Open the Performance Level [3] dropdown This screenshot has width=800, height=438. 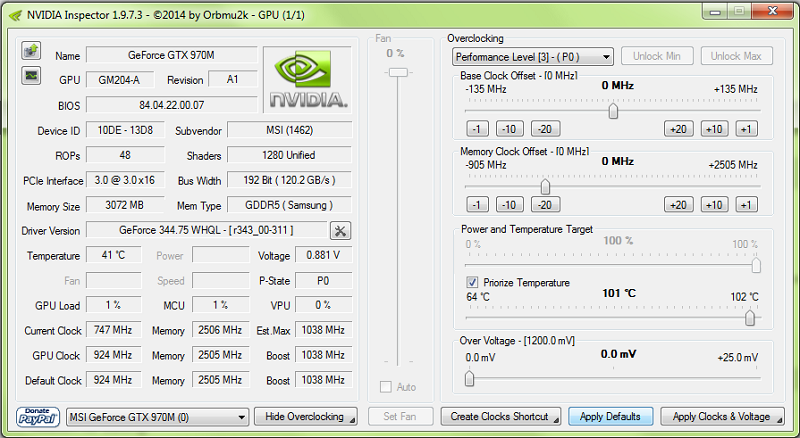point(533,57)
